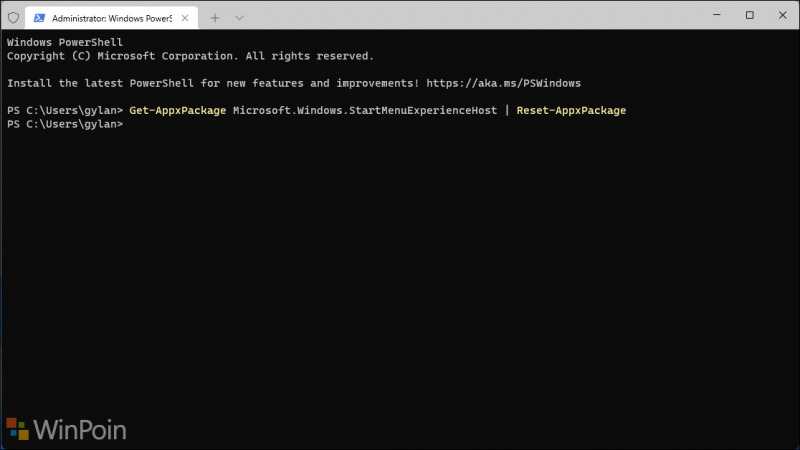Click the Microsoft.Windows.StartMenuExperienceHost argument text

(365, 111)
